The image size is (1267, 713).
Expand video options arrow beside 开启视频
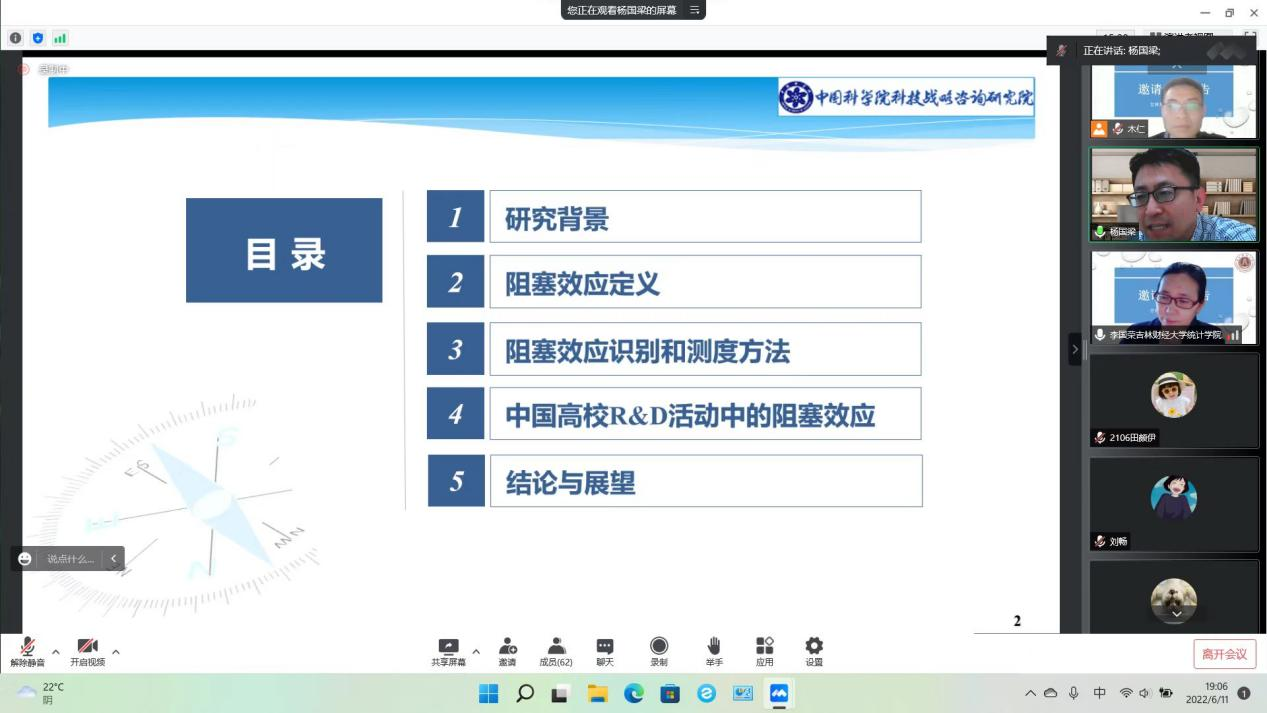[x=116, y=652]
